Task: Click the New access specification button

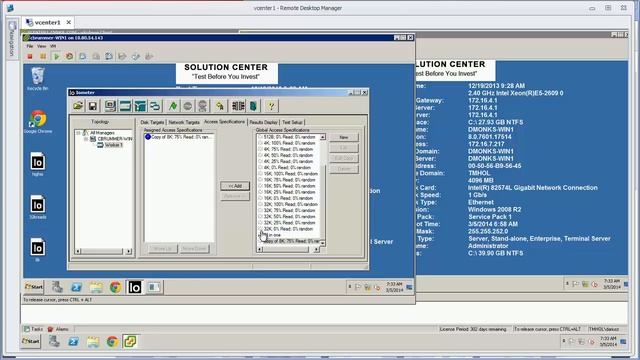Action: point(344,138)
